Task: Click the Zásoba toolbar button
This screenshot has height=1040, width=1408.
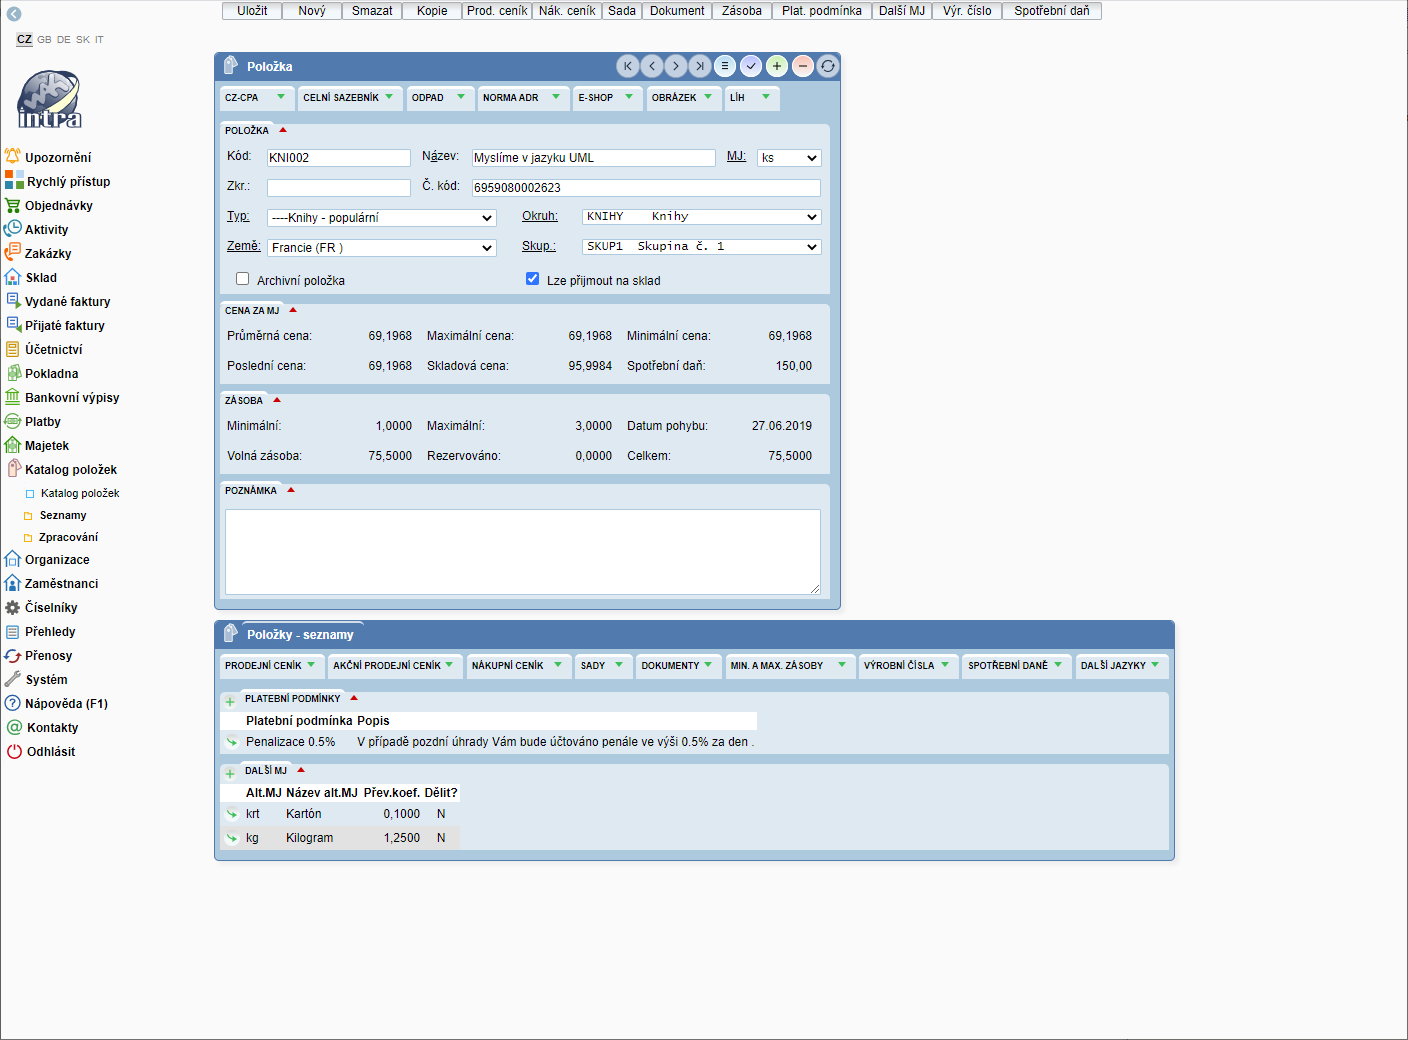Action: click(x=741, y=11)
